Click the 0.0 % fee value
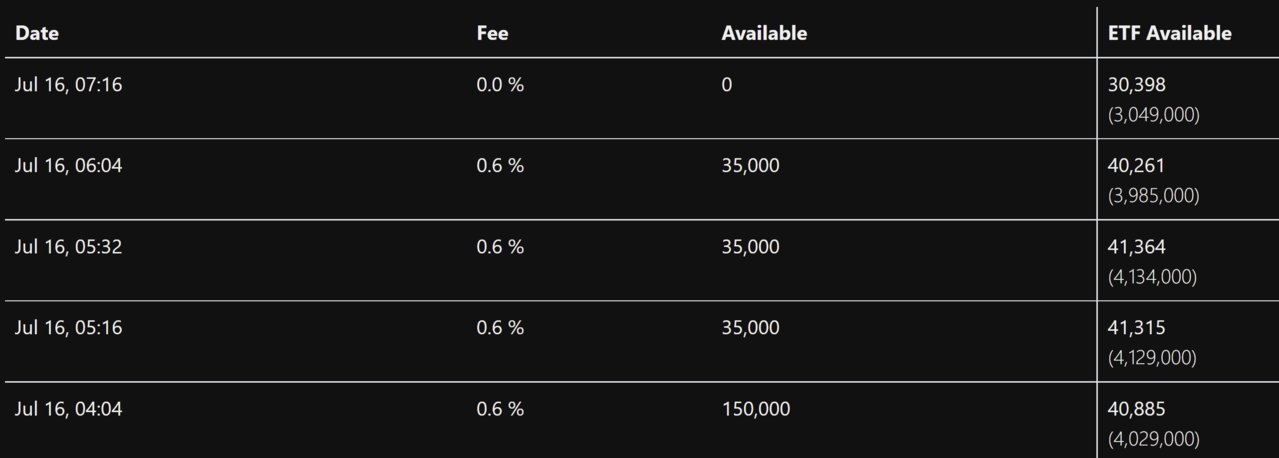This screenshot has width=1279, height=458. coord(500,85)
